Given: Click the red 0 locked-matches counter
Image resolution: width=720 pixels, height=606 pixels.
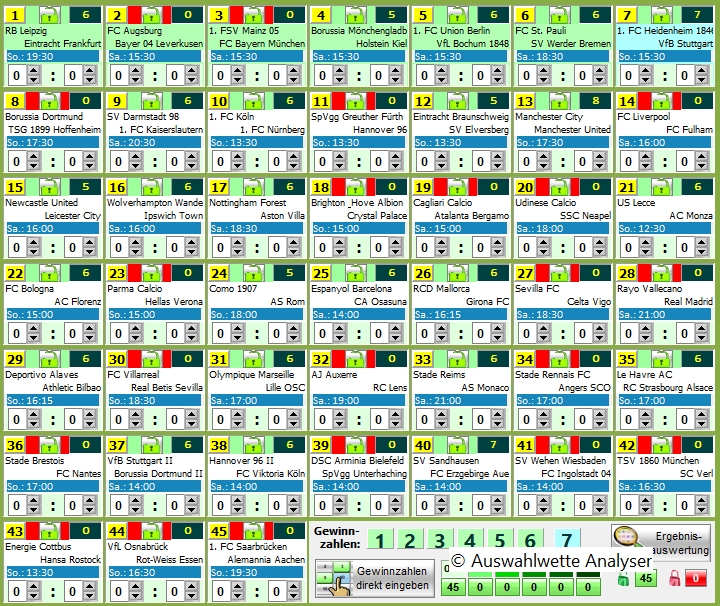Looking at the screenshot, I should [x=696, y=578].
